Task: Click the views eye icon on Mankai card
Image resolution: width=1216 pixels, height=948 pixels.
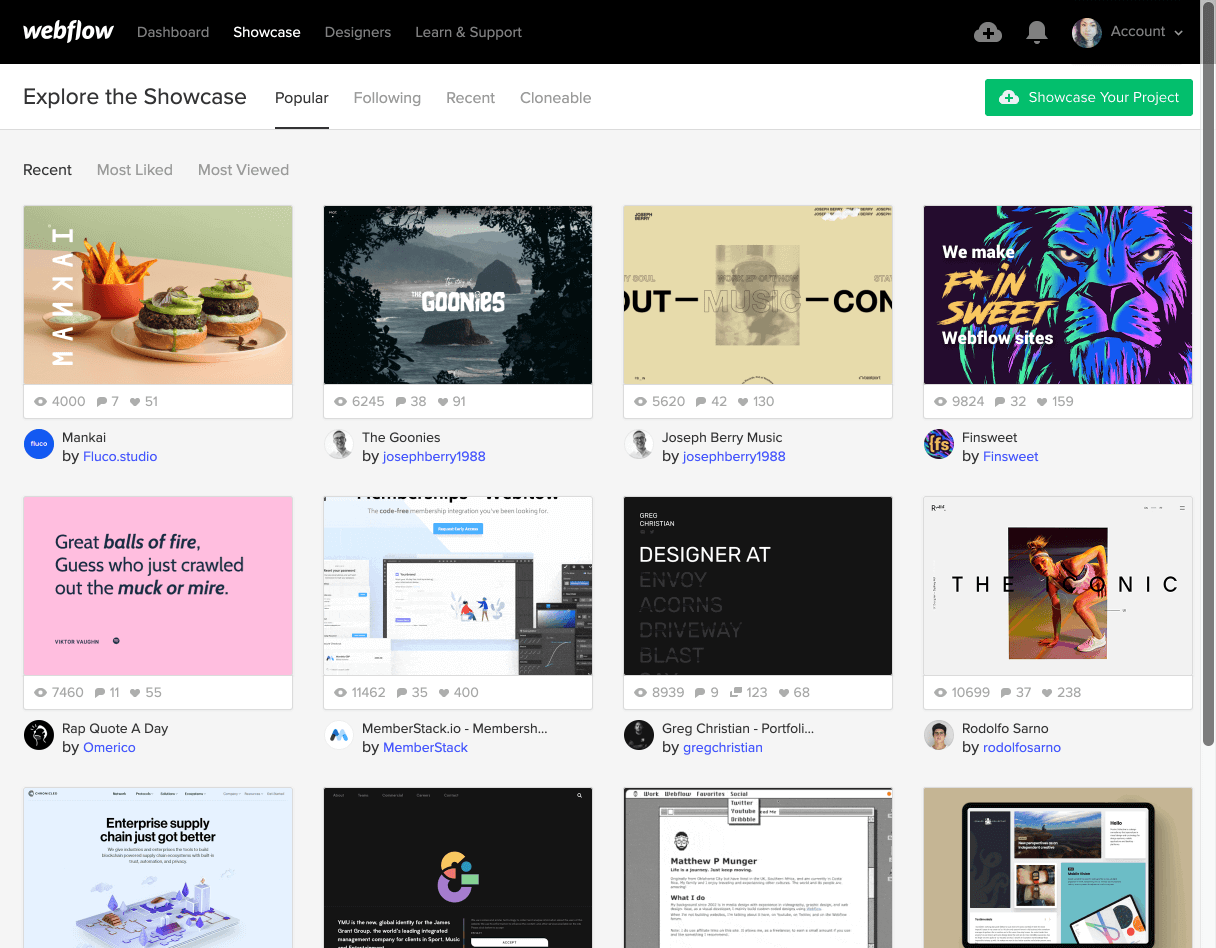Action: (x=41, y=402)
